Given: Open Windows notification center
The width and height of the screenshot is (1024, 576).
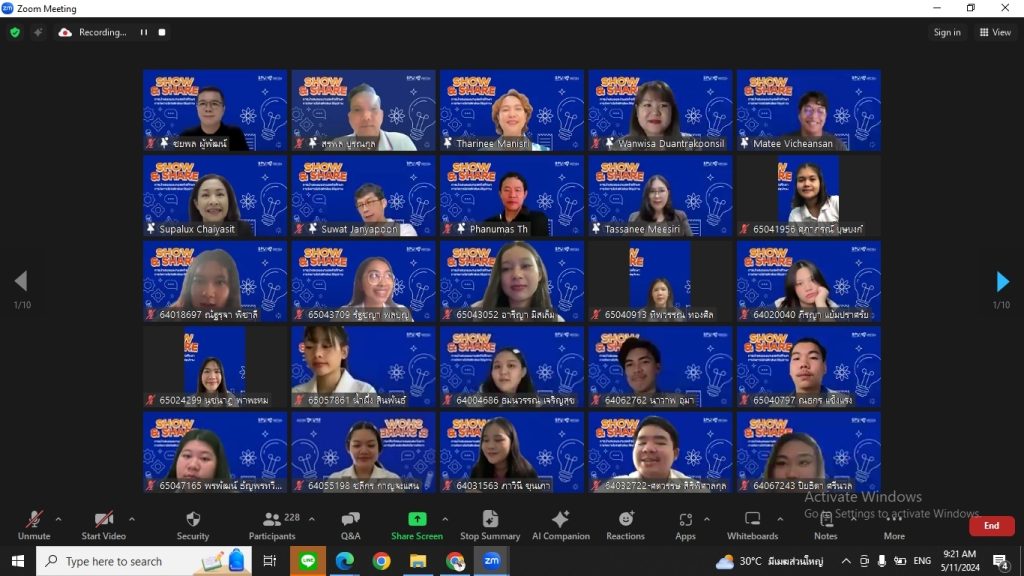Looking at the screenshot, I should (1001, 561).
